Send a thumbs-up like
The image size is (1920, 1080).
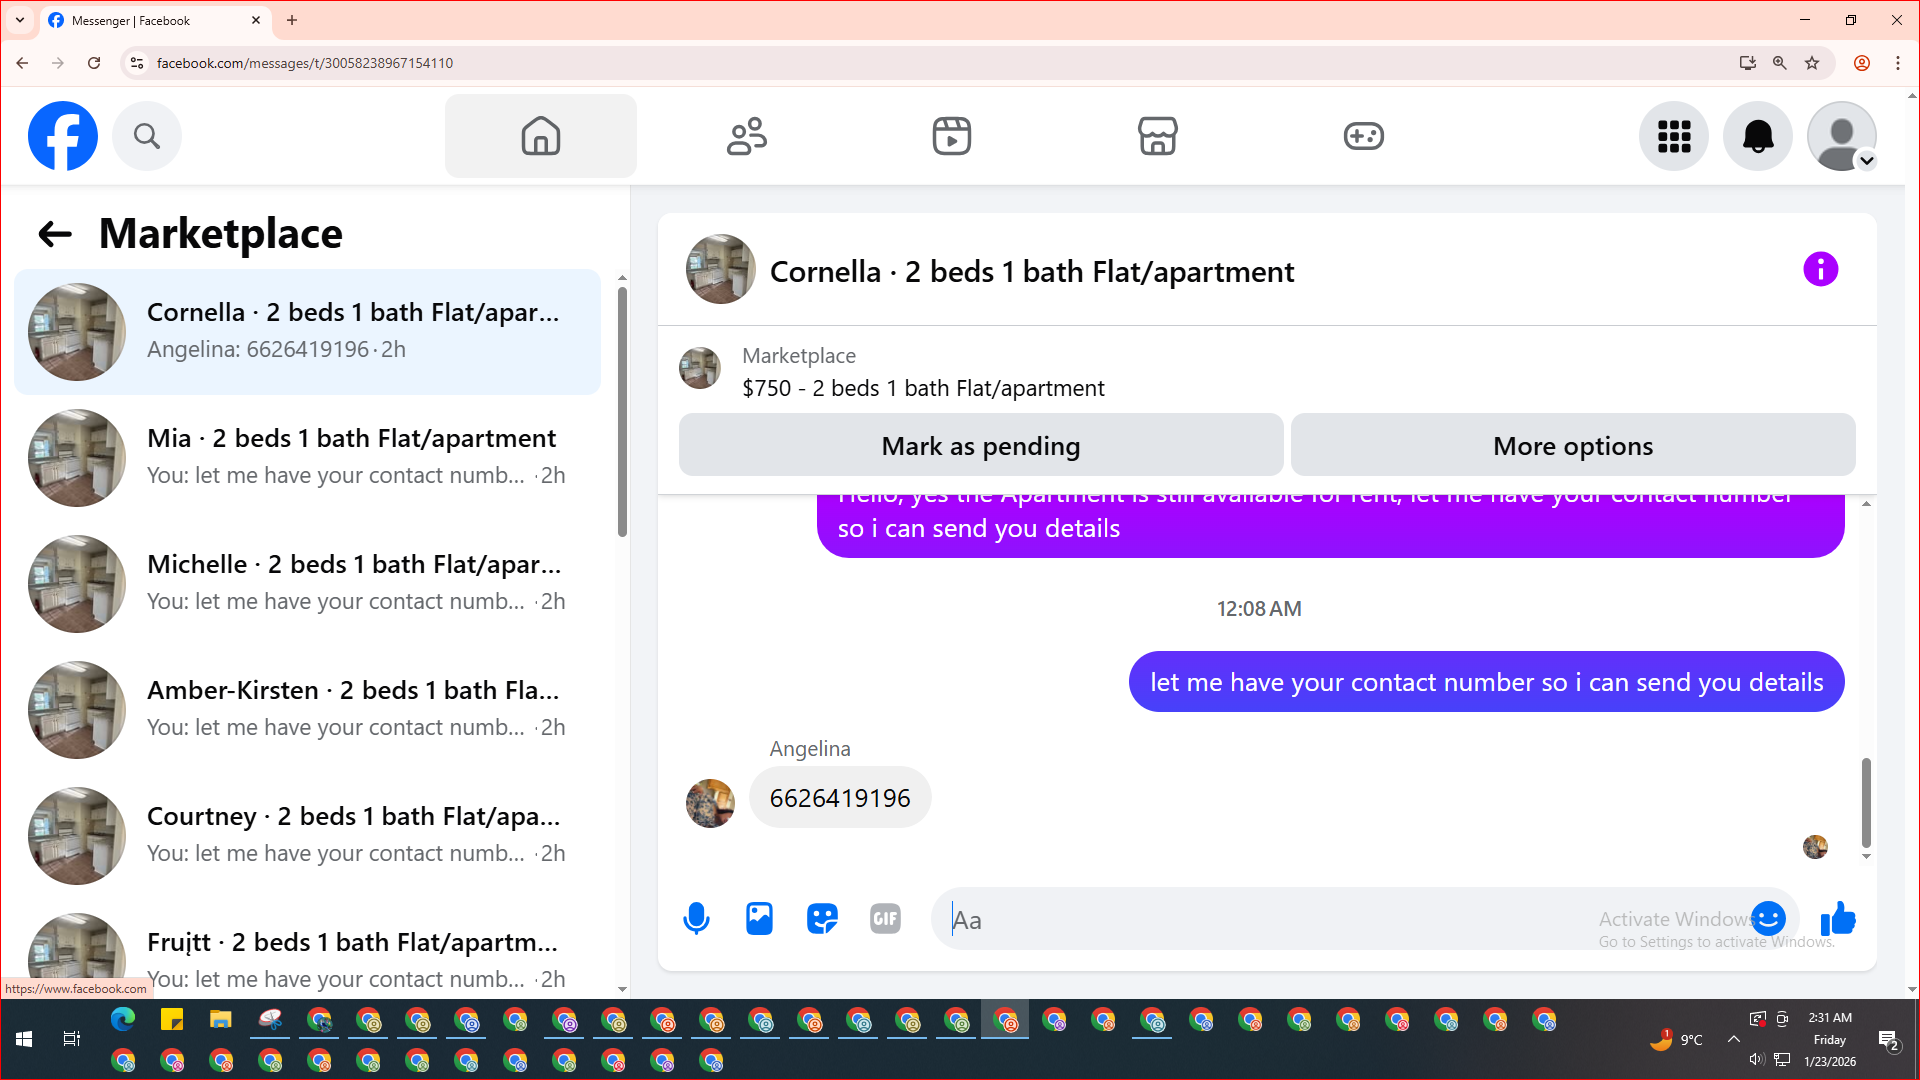point(1838,918)
